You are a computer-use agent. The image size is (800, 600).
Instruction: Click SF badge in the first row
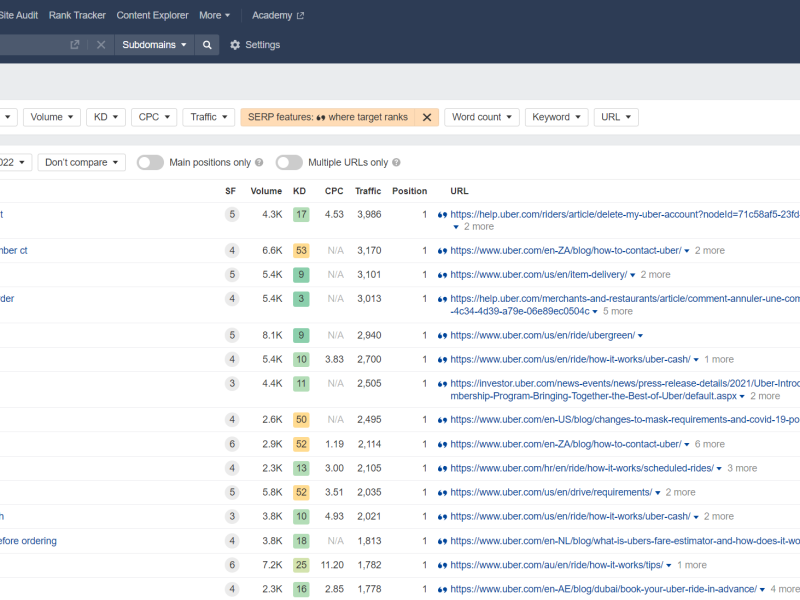coord(232,214)
